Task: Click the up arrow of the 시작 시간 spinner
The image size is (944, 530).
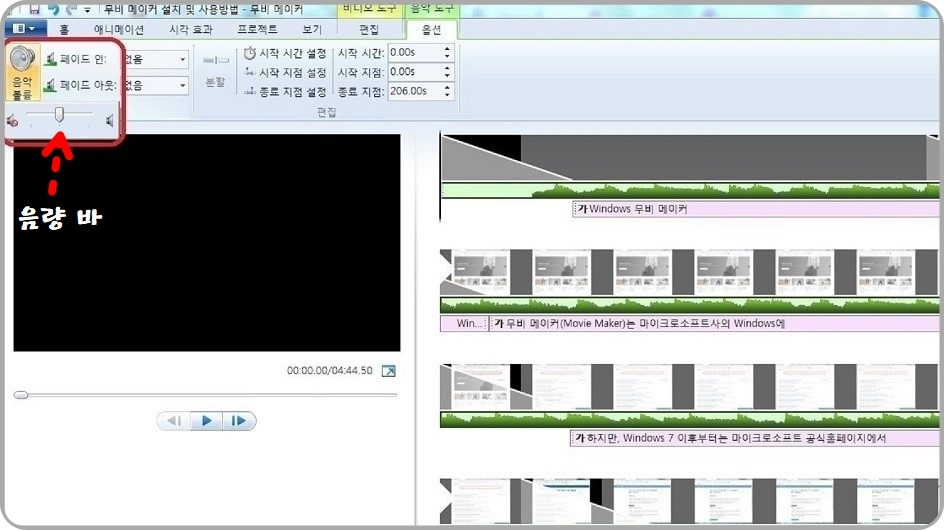Action: pyautogui.click(x=447, y=49)
